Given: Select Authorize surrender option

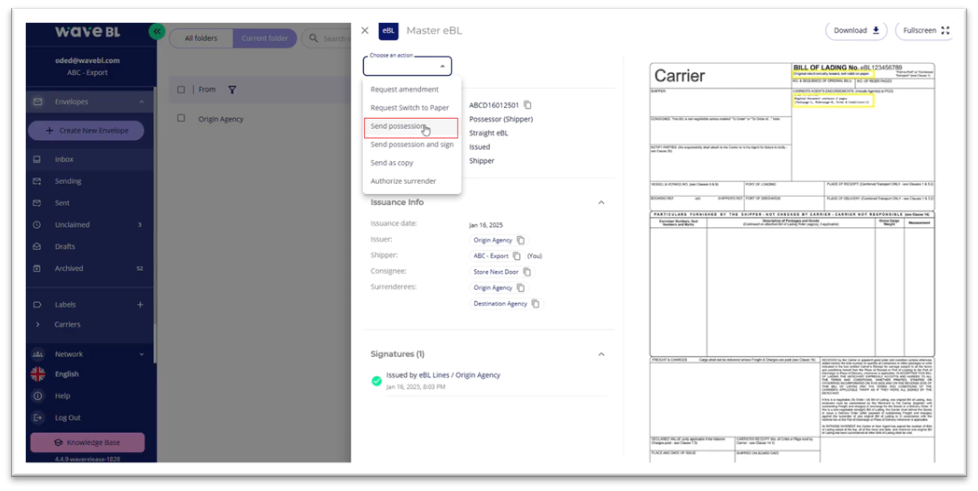Looking at the screenshot, I should [403, 181].
